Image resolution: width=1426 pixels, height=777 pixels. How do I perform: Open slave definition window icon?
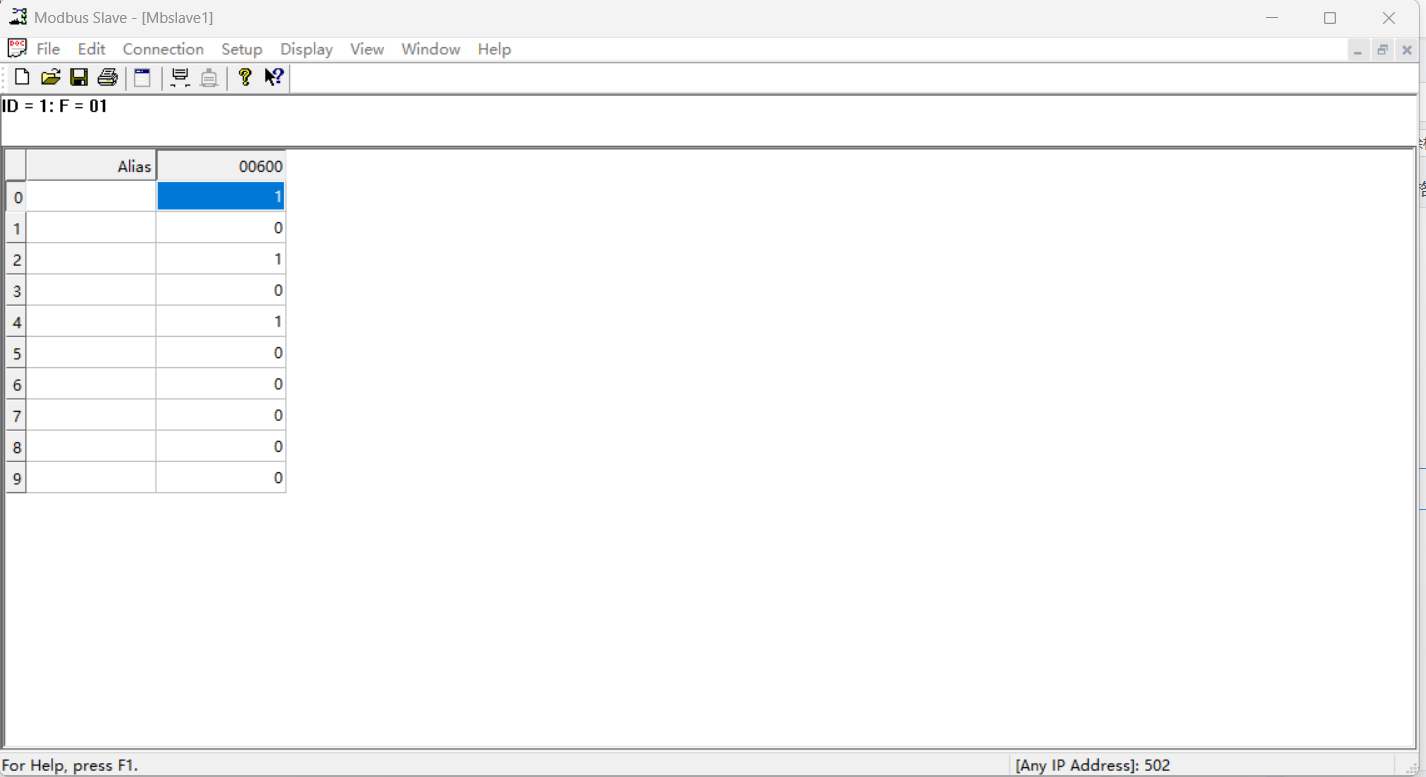[x=142, y=77]
